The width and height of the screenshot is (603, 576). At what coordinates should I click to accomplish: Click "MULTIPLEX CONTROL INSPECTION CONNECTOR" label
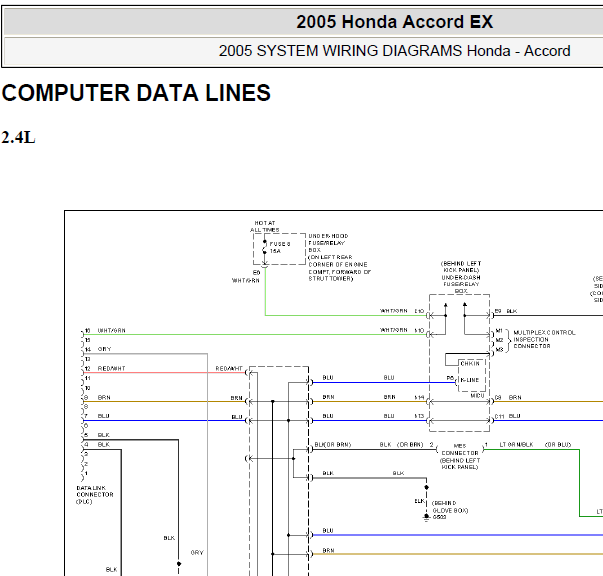(x=544, y=339)
